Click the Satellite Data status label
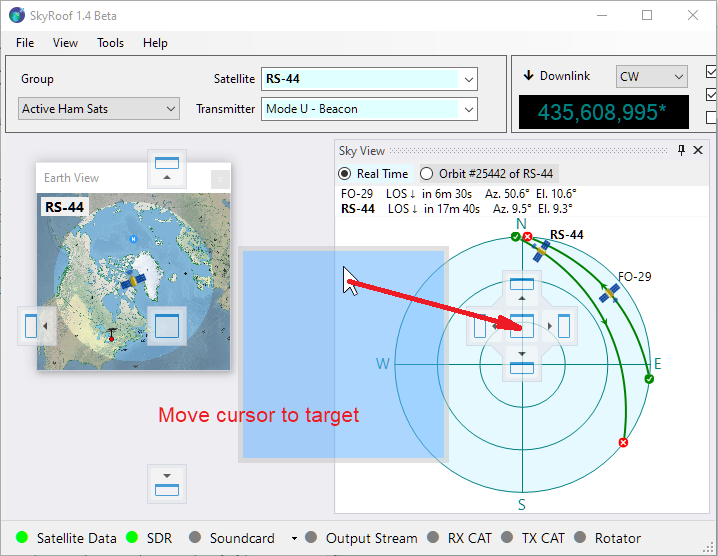Viewport: 718px width, 556px height. click(x=76, y=538)
